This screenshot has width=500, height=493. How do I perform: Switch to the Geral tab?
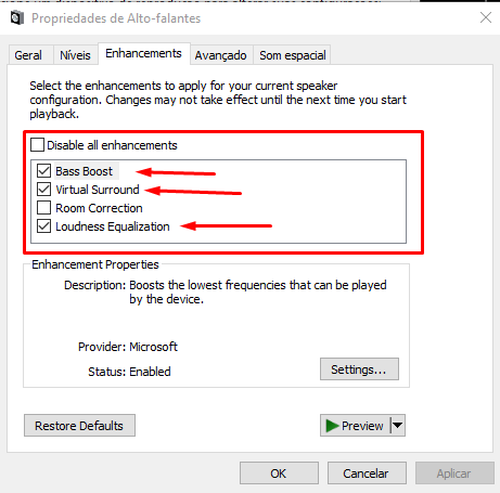tap(28, 55)
